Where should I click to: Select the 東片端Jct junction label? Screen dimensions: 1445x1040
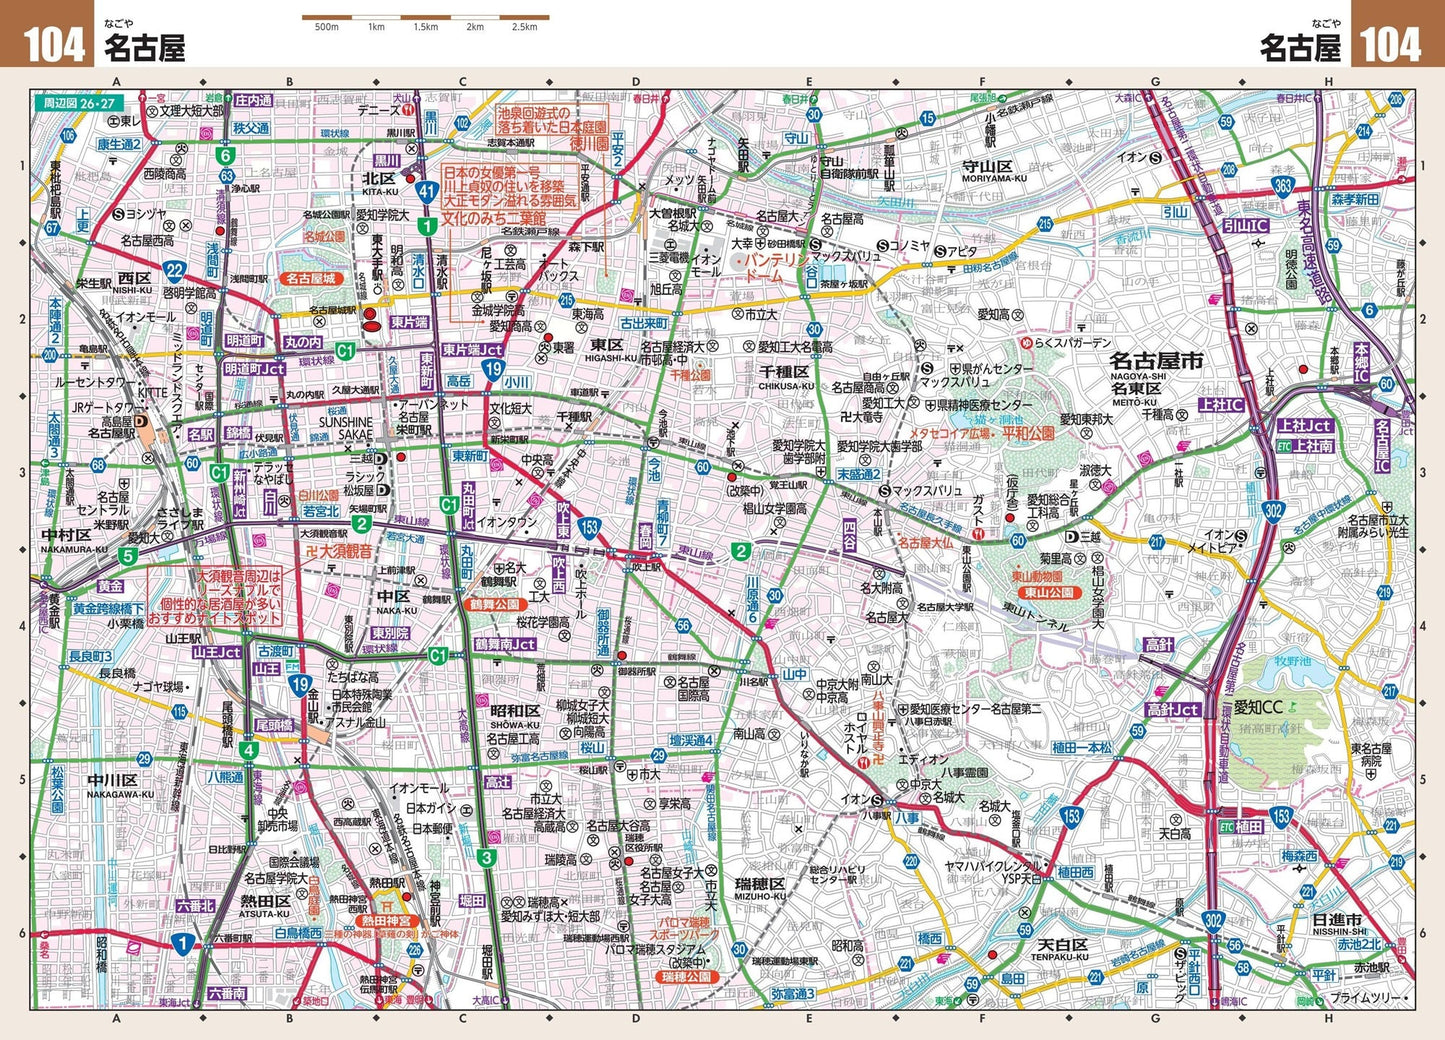point(471,350)
